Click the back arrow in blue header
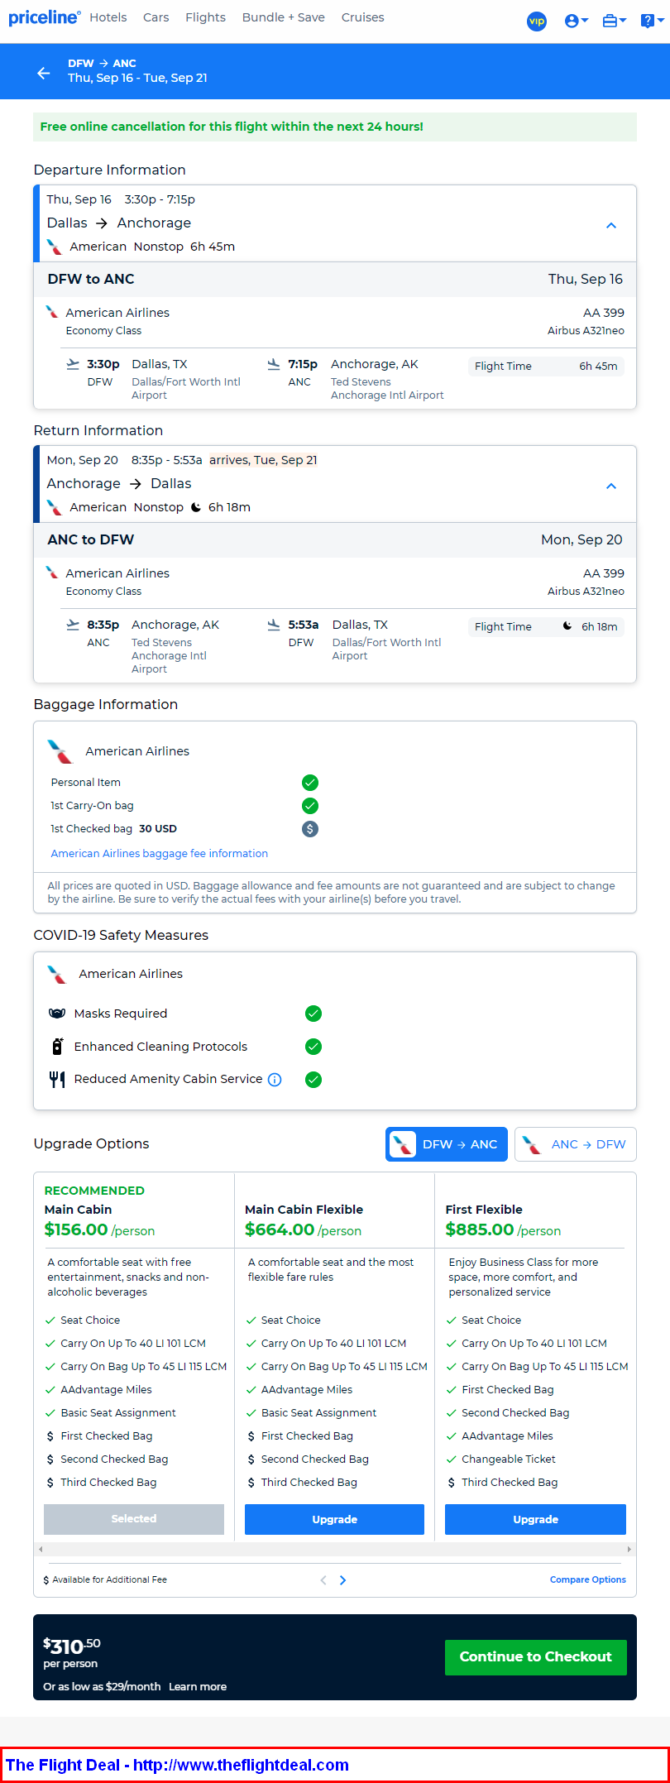Screen dimensions: 670x1783 43,73
